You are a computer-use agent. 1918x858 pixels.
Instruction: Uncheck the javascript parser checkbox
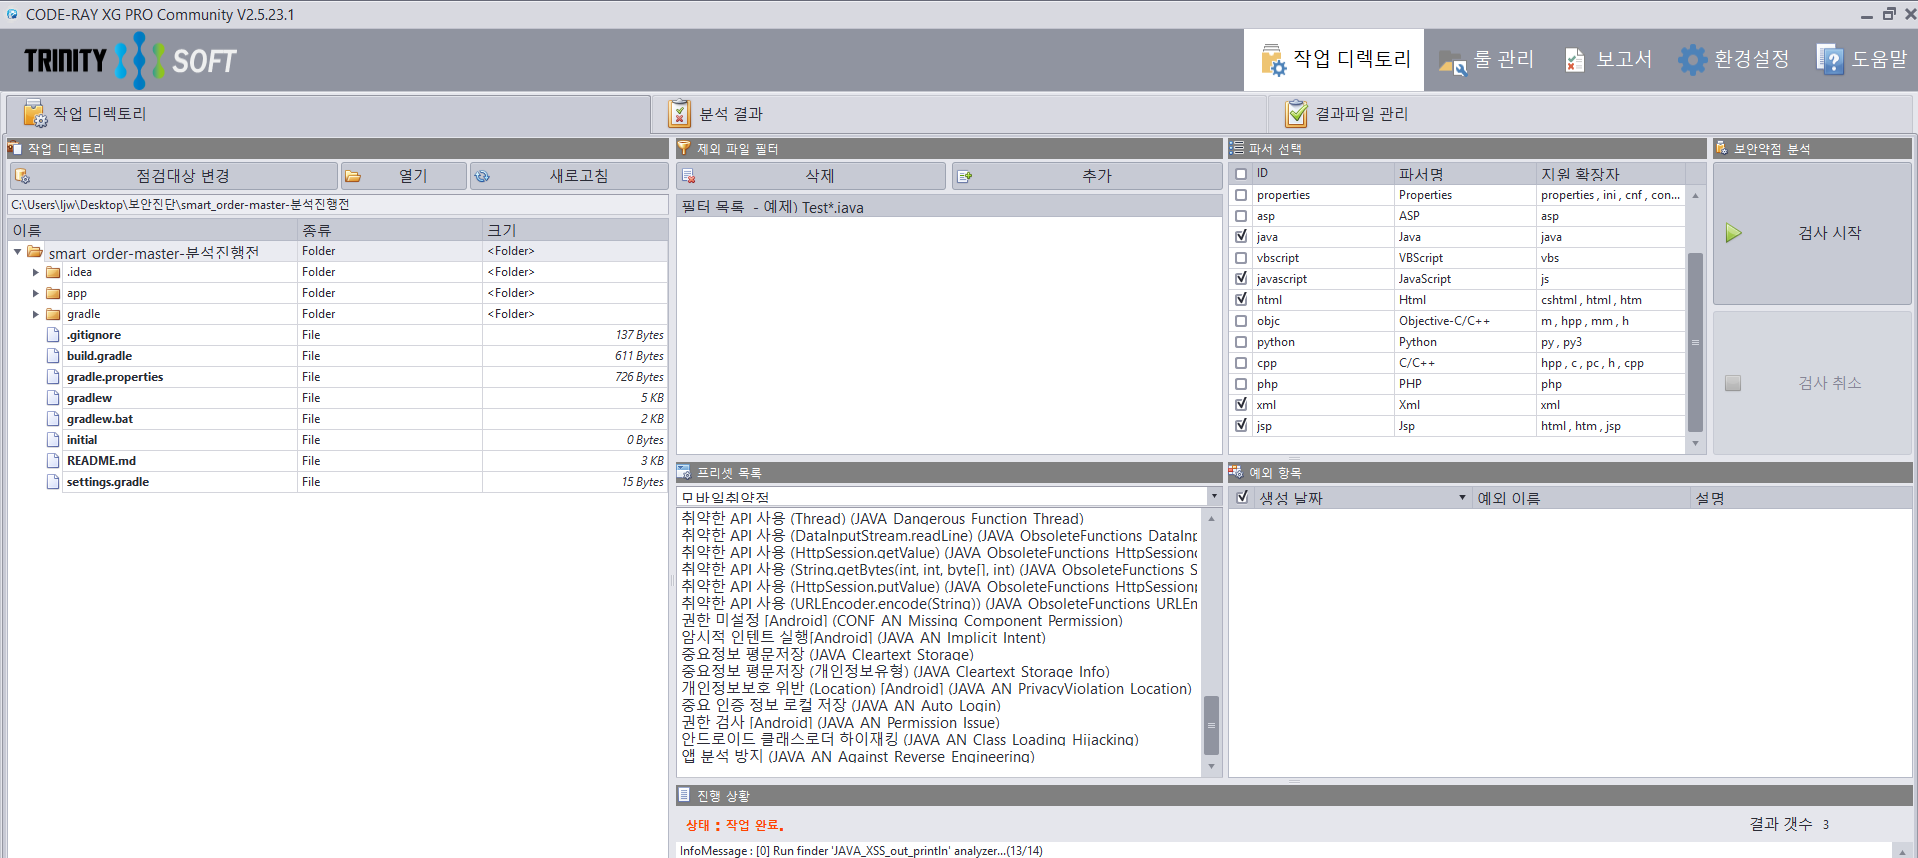(x=1241, y=279)
